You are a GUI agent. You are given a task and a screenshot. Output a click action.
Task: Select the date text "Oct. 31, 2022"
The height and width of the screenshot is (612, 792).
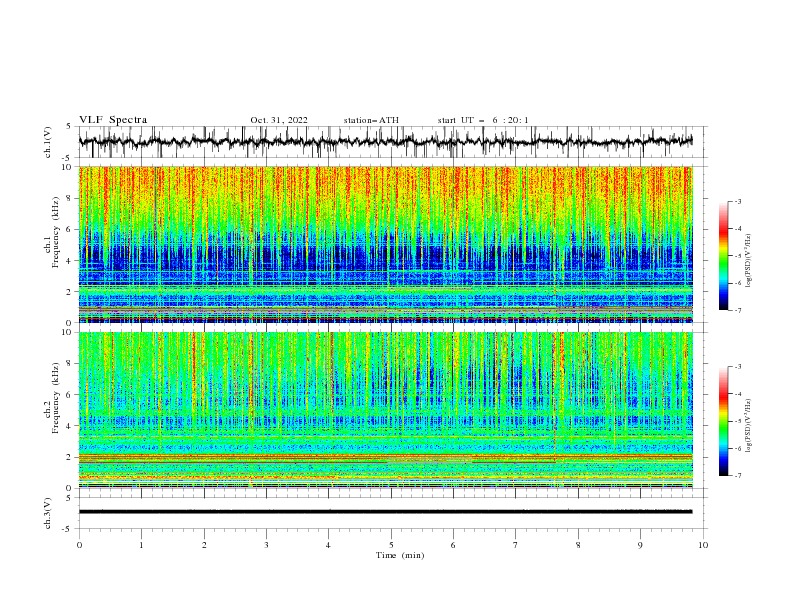coord(279,120)
